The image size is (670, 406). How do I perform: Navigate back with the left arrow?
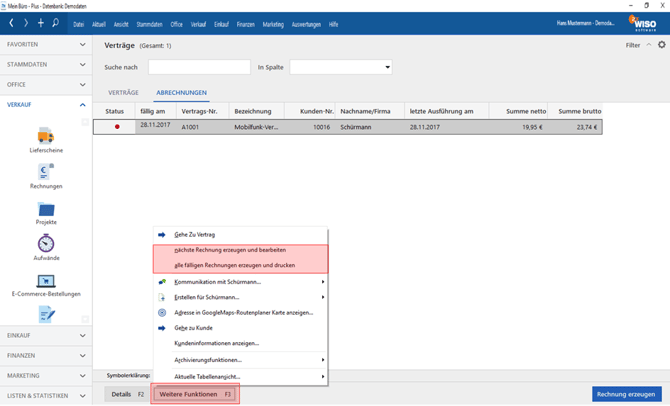(12, 23)
